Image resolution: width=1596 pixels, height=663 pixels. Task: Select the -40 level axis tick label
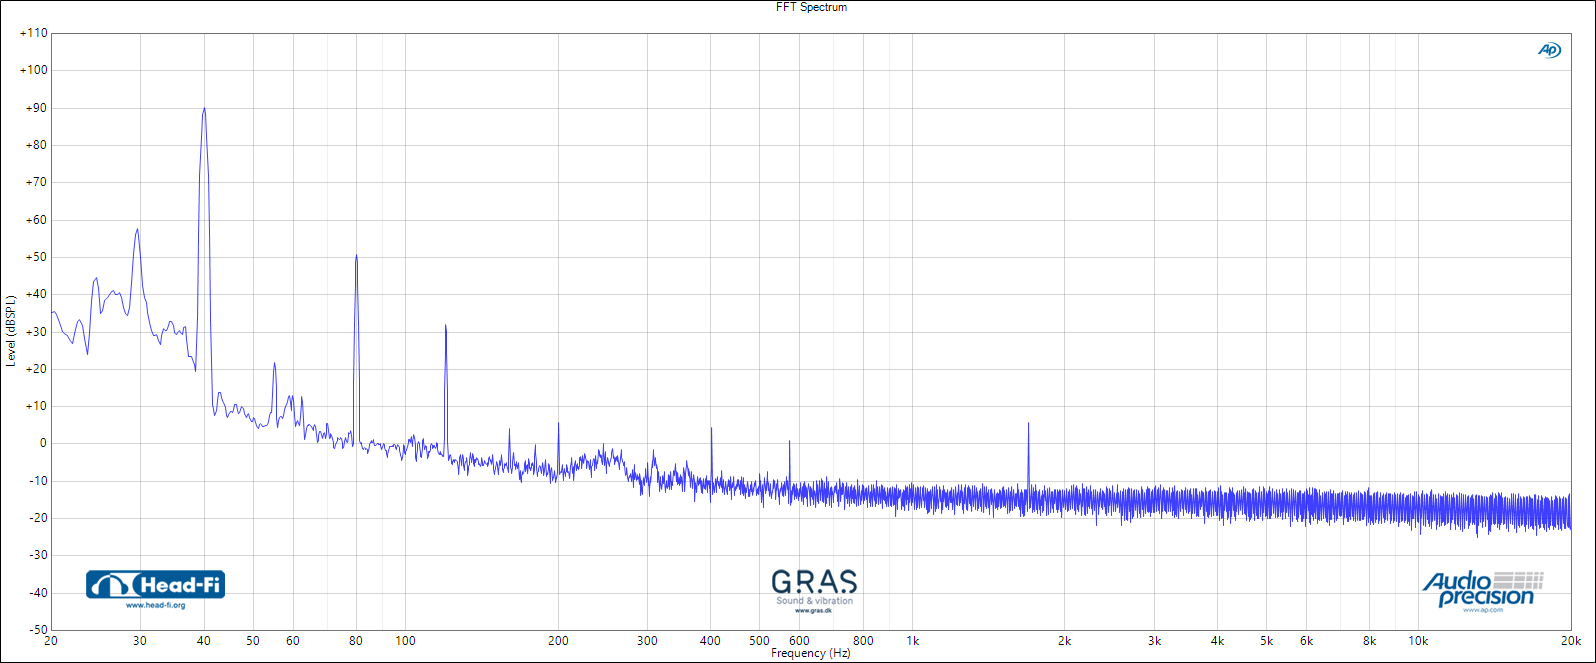click(x=38, y=593)
